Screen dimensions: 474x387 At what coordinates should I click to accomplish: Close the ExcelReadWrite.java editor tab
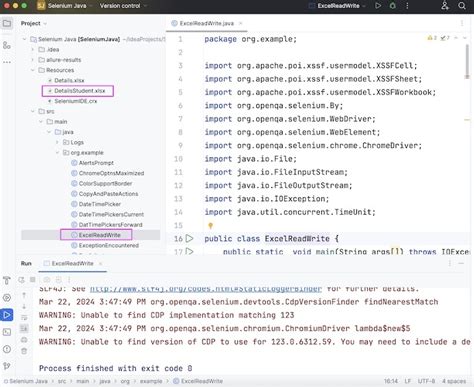(x=240, y=23)
